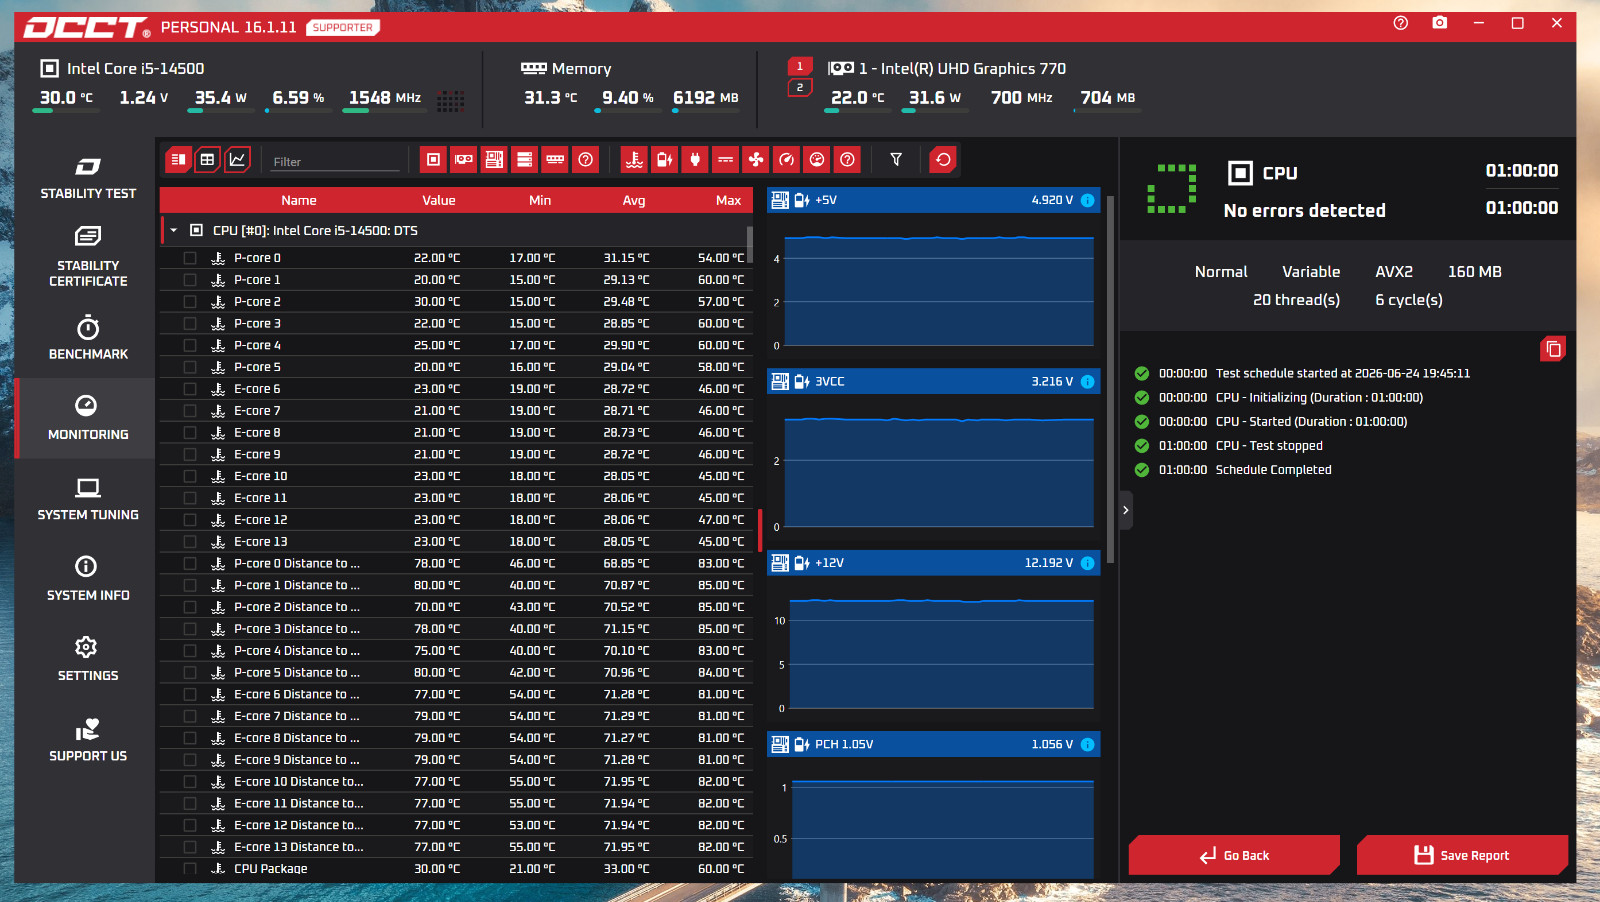Tick the checkbox for P-core 1 Distance row
This screenshot has height=902, width=1600.
click(x=190, y=585)
